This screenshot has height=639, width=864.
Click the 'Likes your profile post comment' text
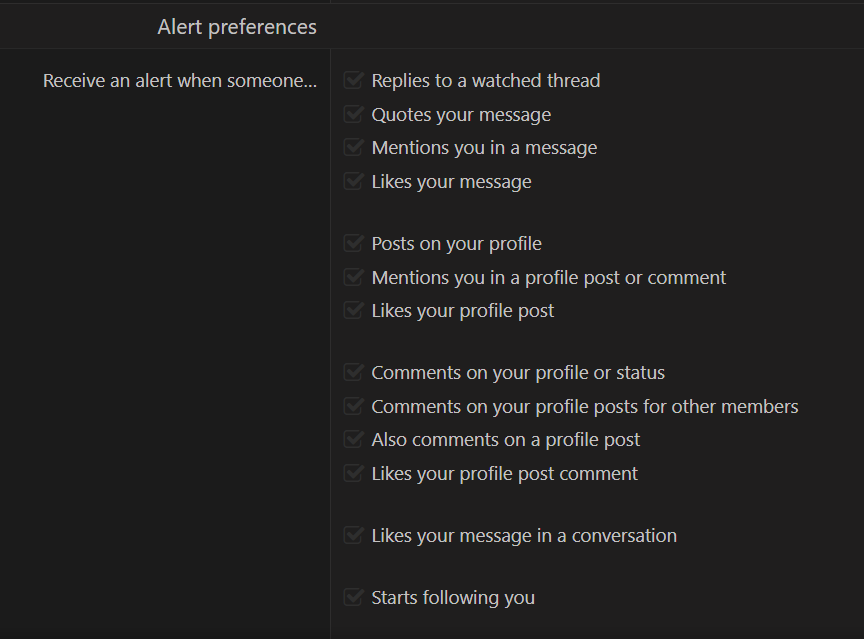click(x=504, y=474)
